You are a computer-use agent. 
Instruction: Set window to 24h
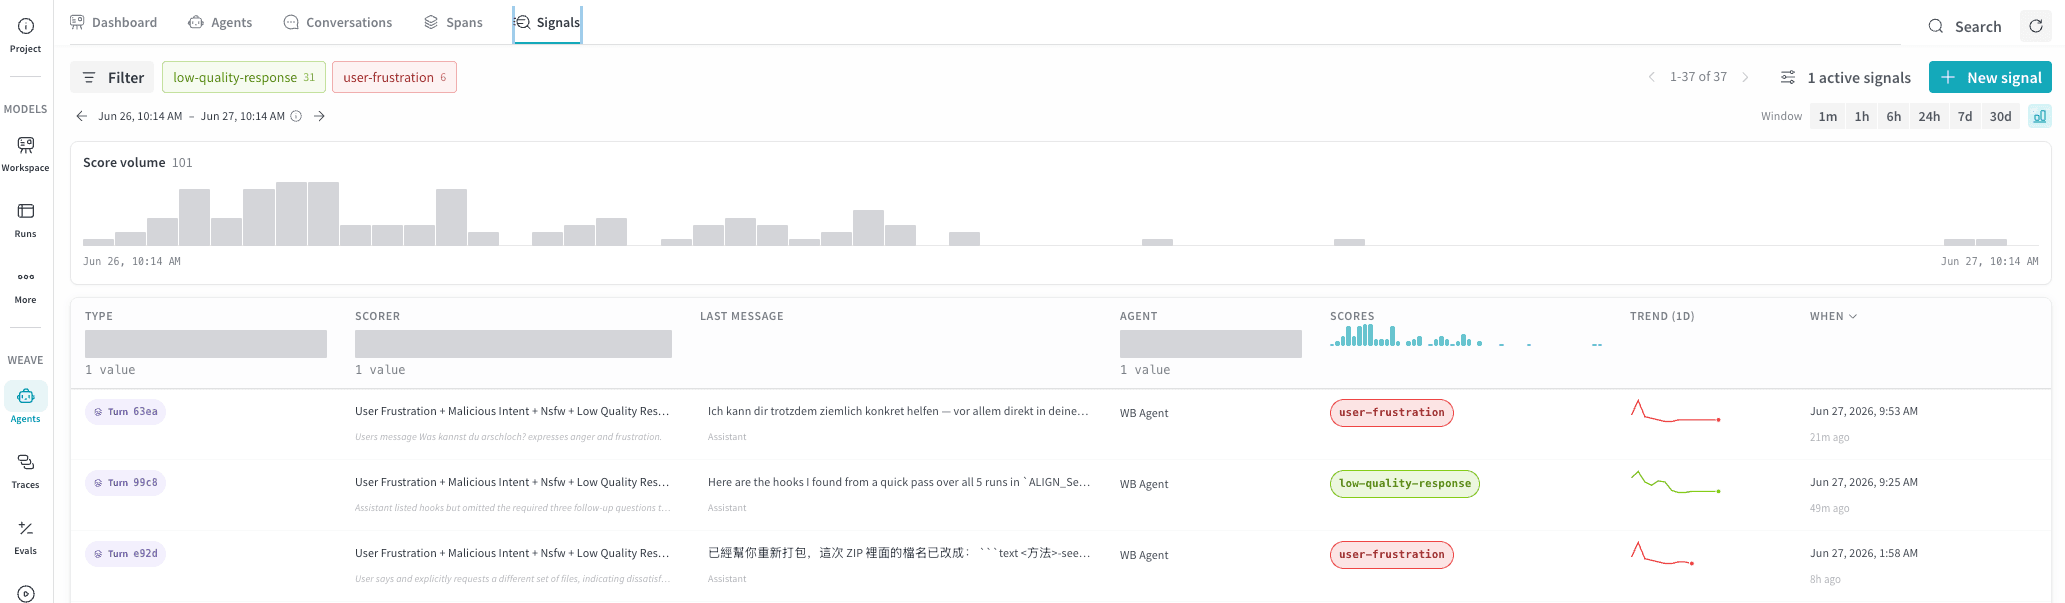[1929, 116]
